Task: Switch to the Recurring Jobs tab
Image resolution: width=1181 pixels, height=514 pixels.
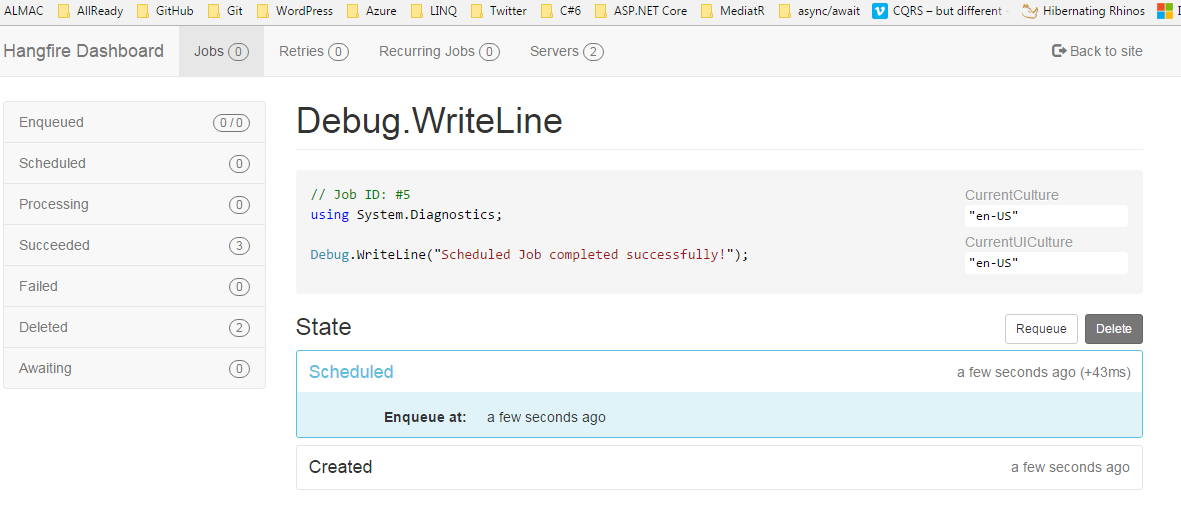Action: [x=440, y=51]
